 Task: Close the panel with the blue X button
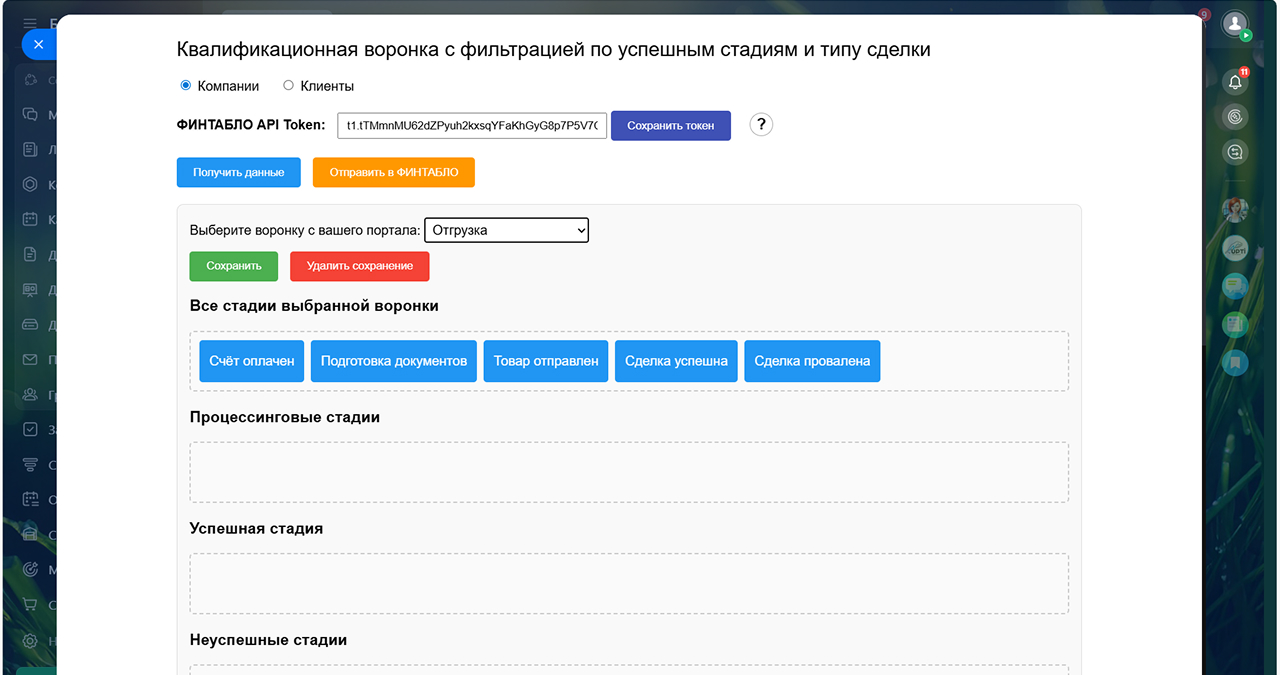point(38,45)
